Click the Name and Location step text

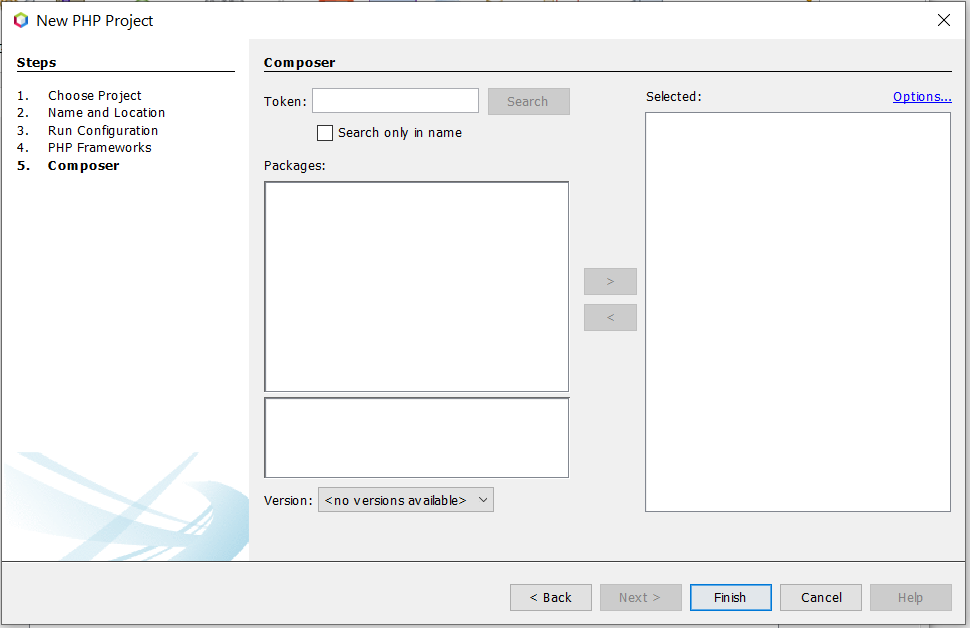click(106, 113)
